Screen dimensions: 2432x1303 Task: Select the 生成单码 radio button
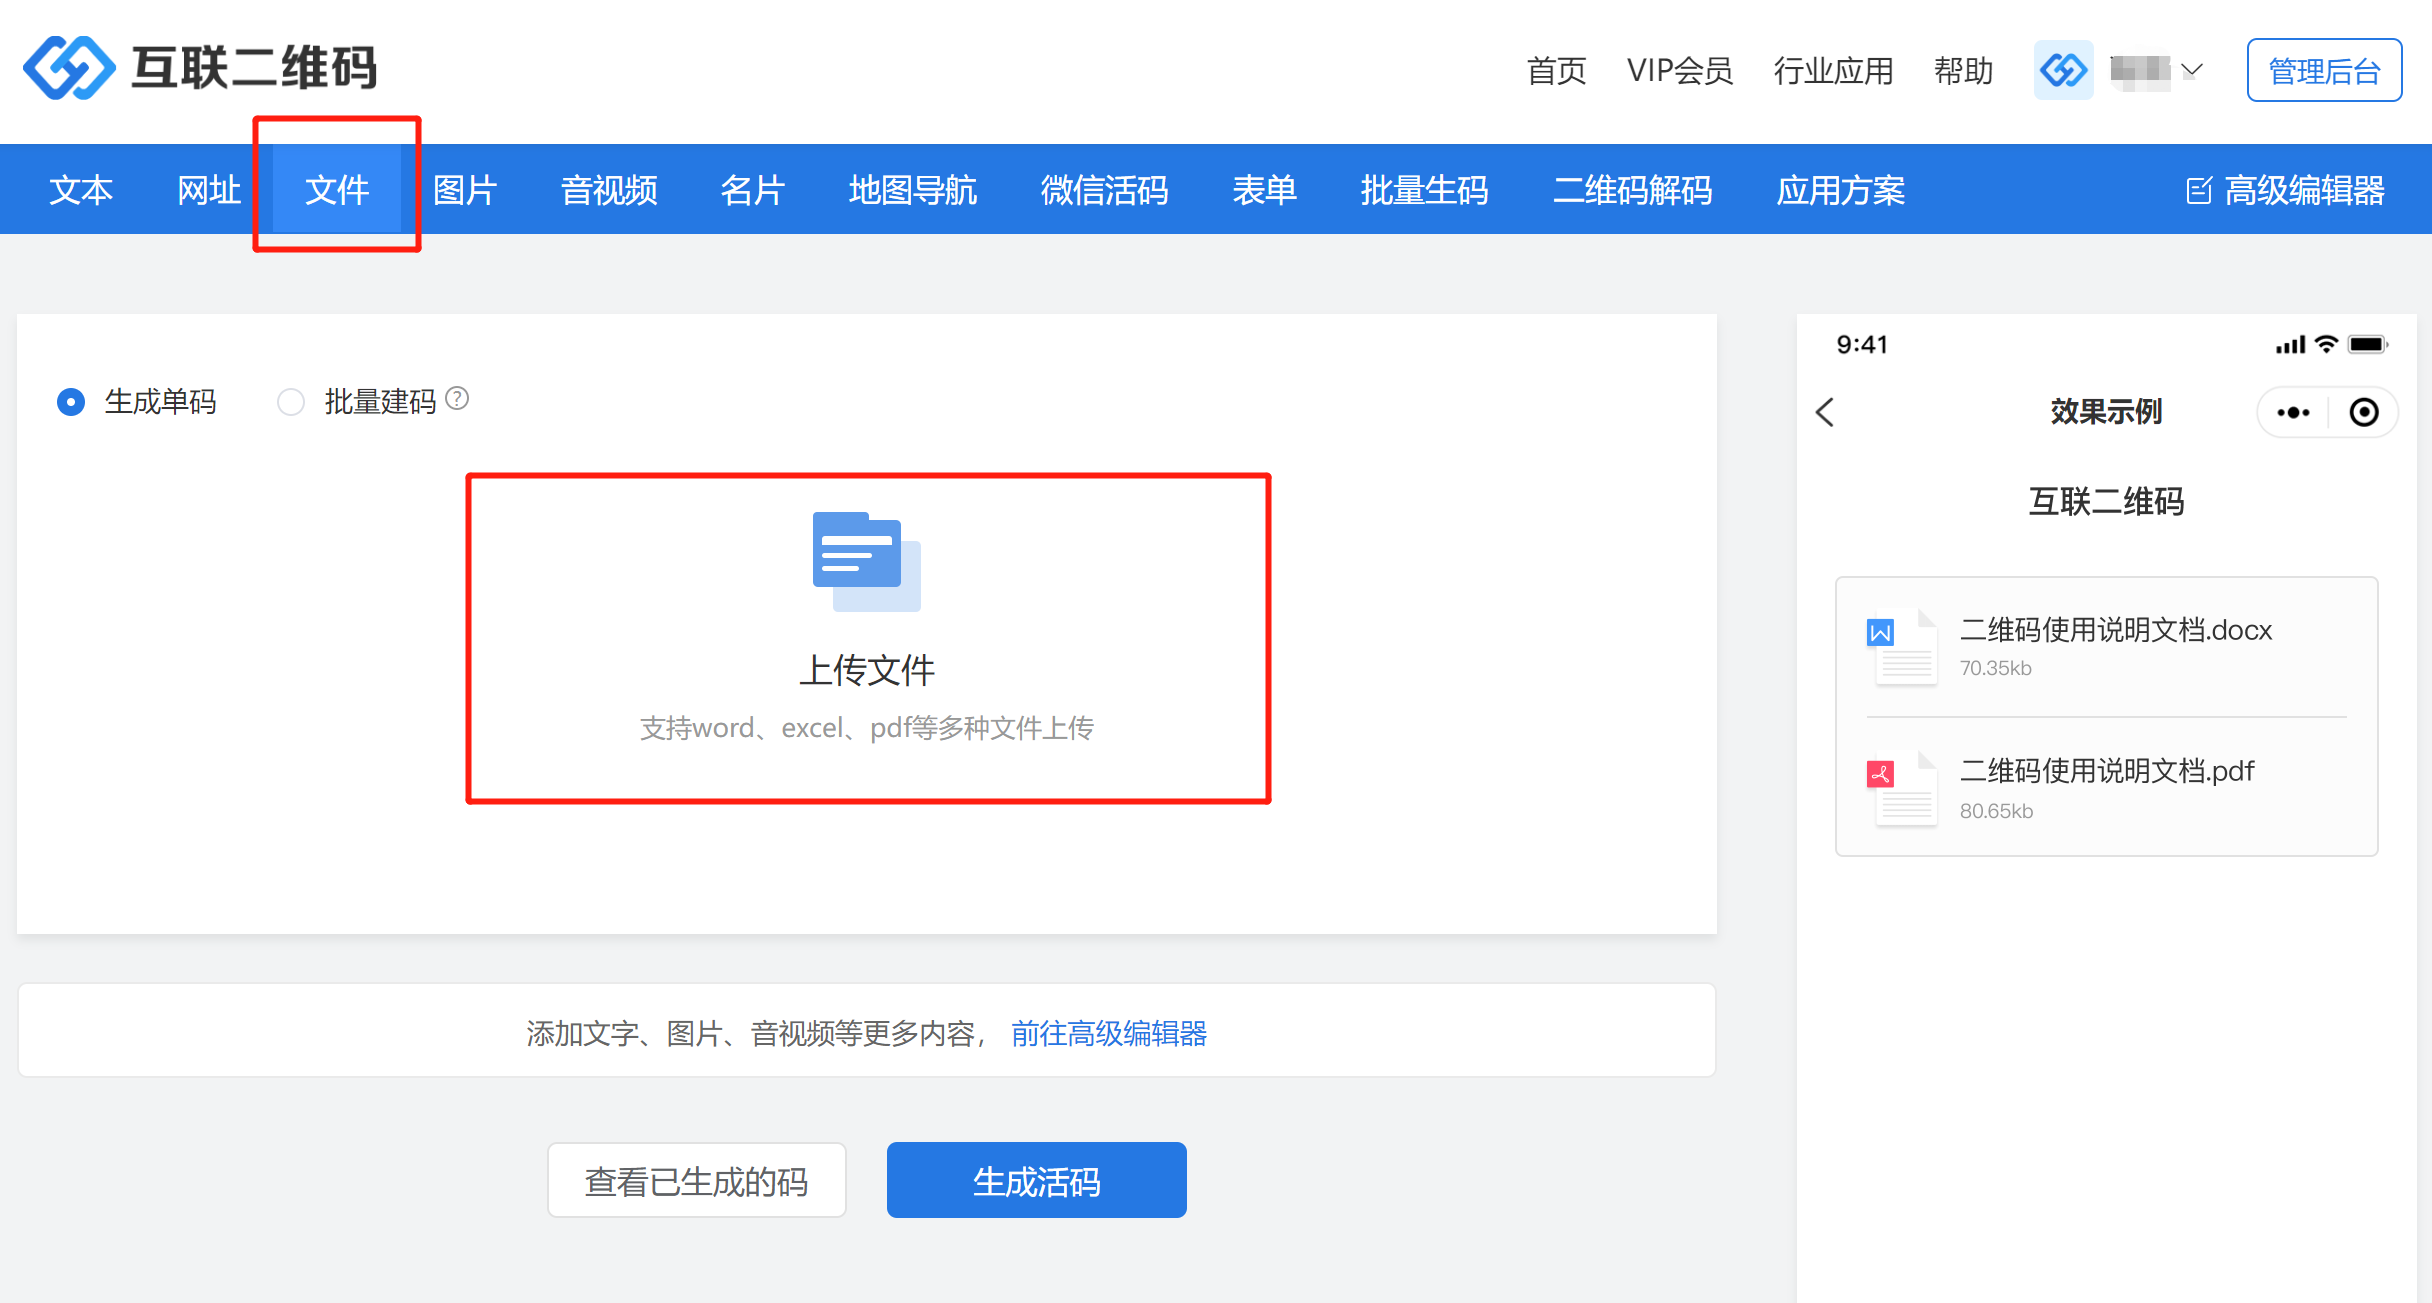click(x=71, y=402)
